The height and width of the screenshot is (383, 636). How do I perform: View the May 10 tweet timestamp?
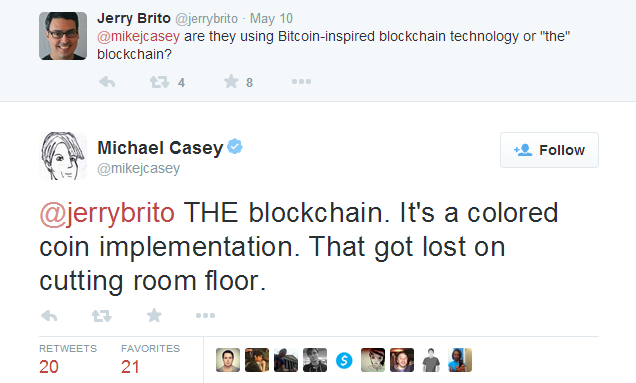tap(271, 19)
